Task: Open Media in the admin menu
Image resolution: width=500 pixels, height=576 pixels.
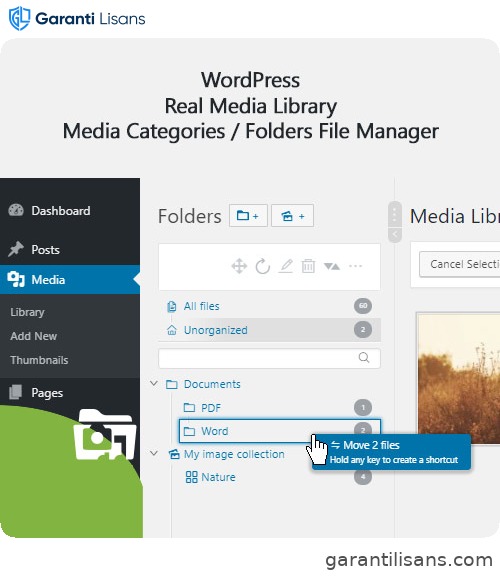Action: (x=70, y=280)
